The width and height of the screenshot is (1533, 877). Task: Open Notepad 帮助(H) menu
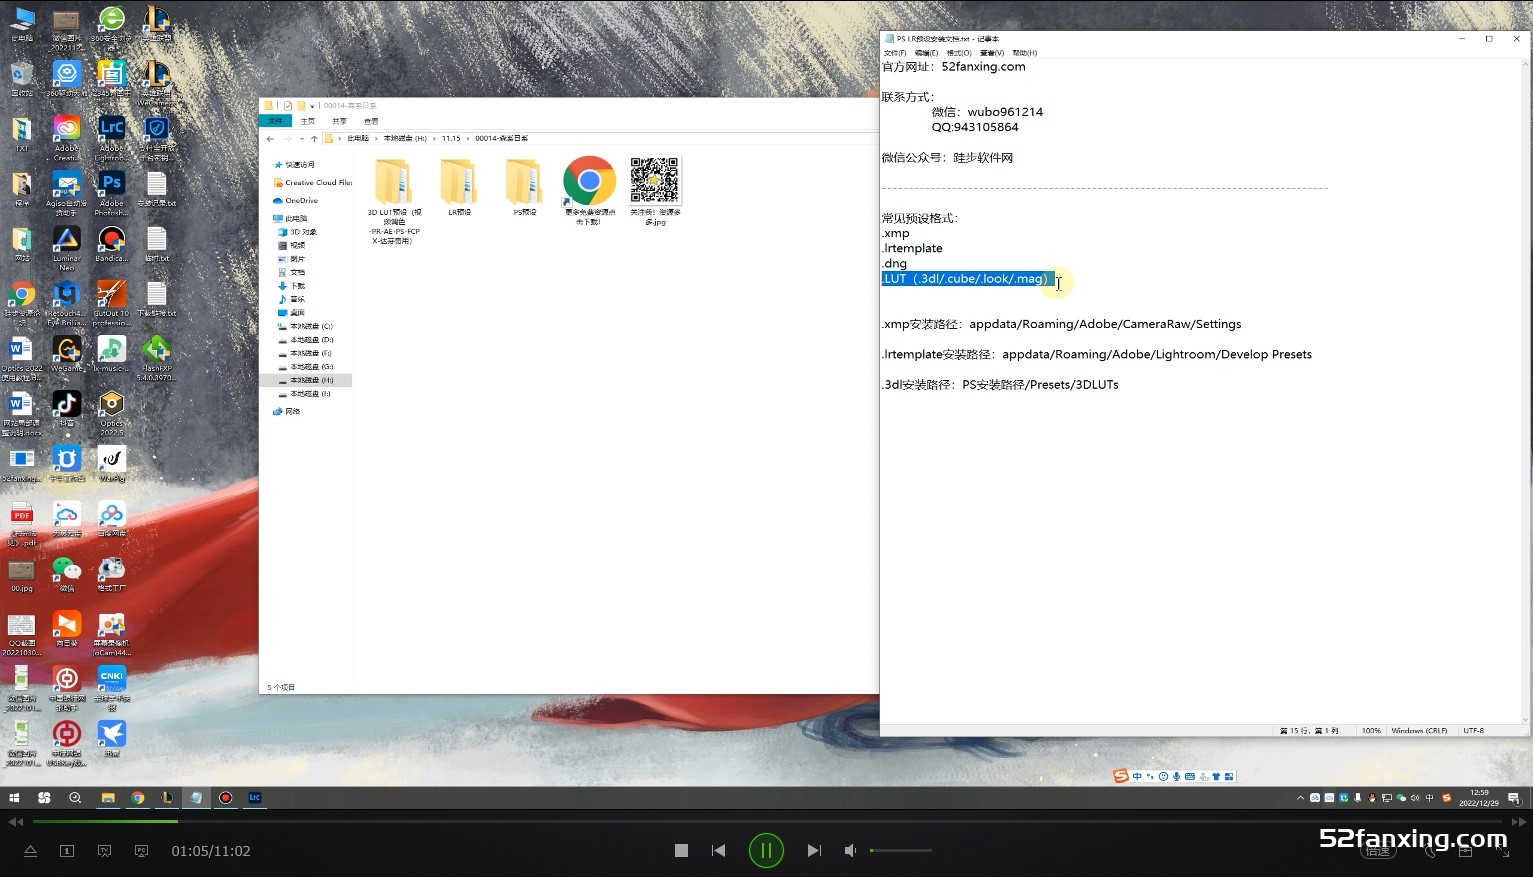pos(1025,53)
